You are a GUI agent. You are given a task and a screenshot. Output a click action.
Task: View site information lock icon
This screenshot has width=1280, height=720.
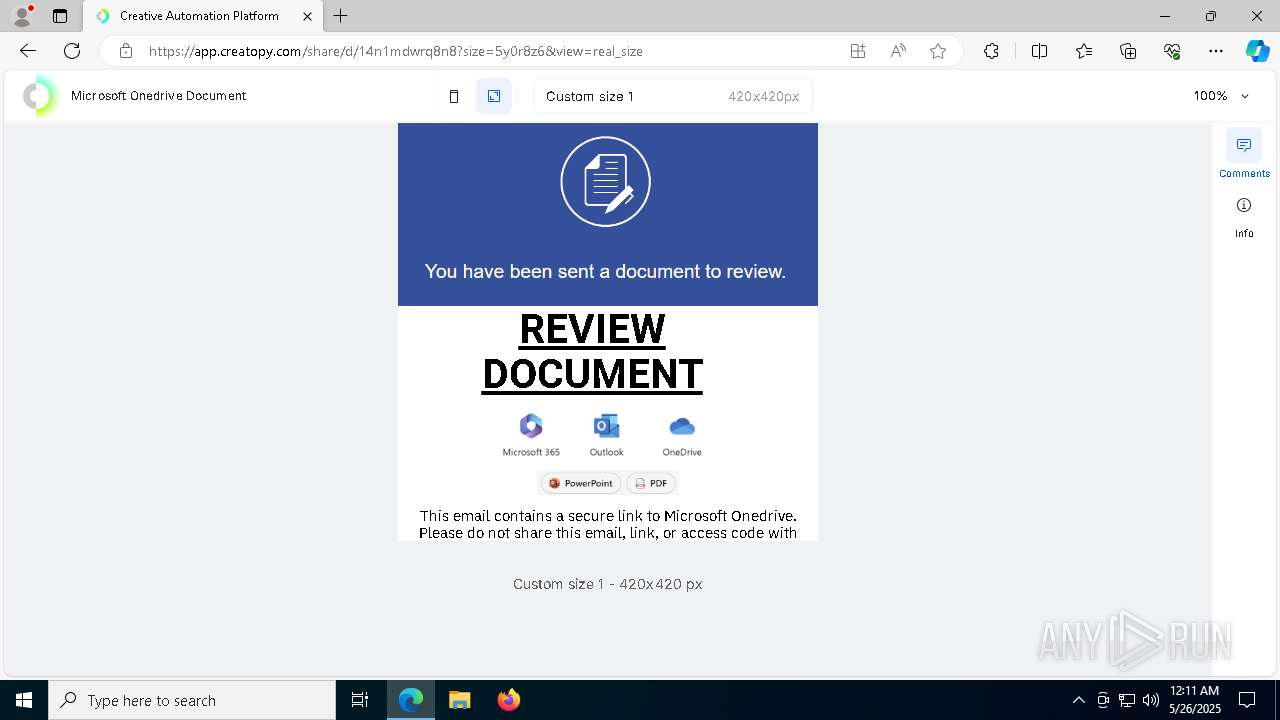[126, 51]
